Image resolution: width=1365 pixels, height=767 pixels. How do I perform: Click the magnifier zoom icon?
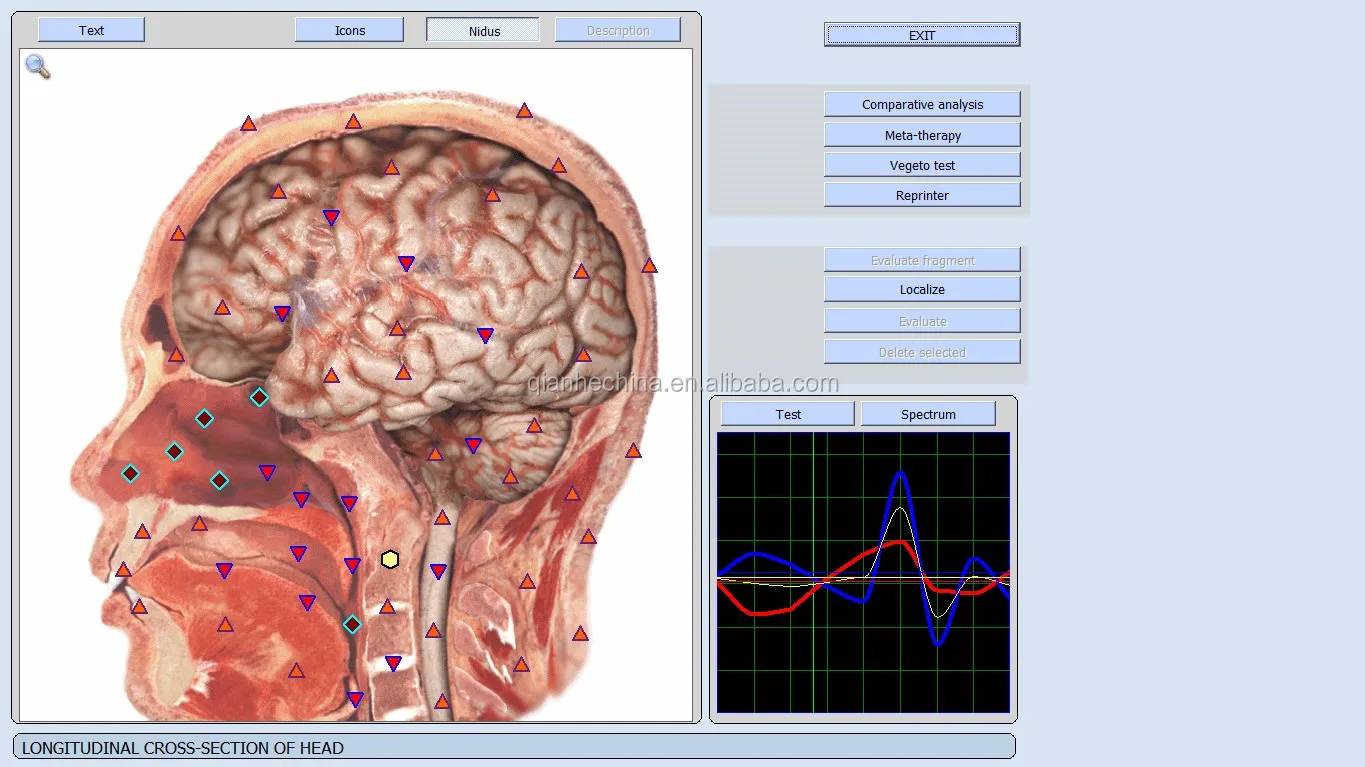(37, 67)
